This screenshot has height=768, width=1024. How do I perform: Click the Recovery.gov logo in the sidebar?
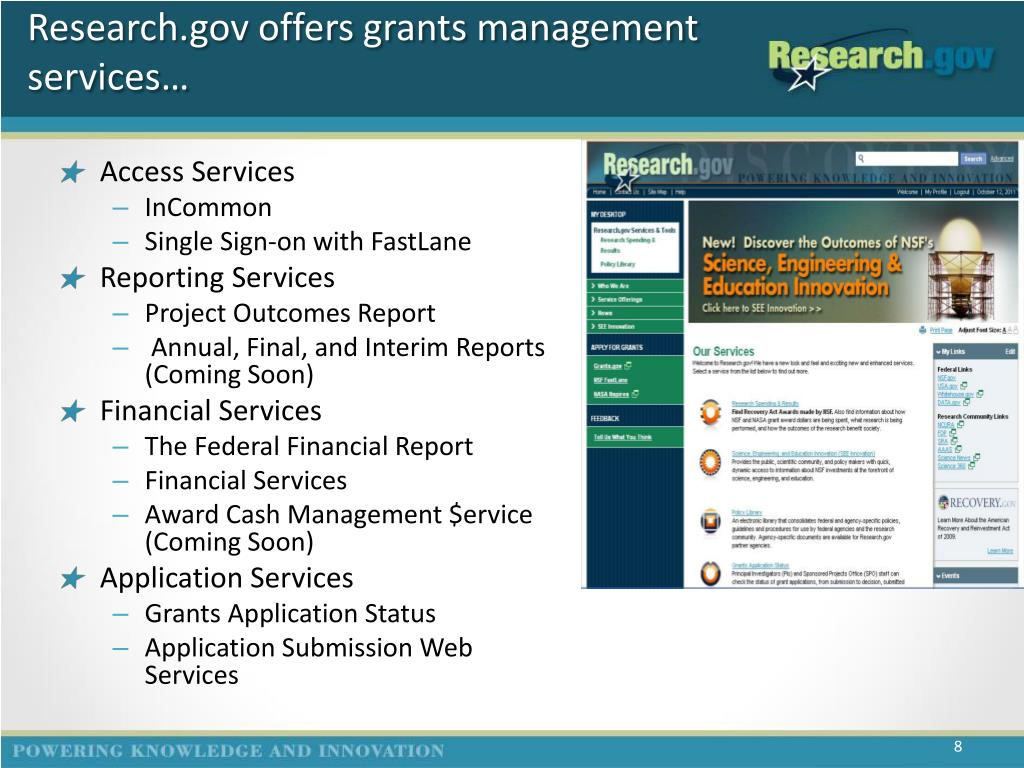click(976, 502)
